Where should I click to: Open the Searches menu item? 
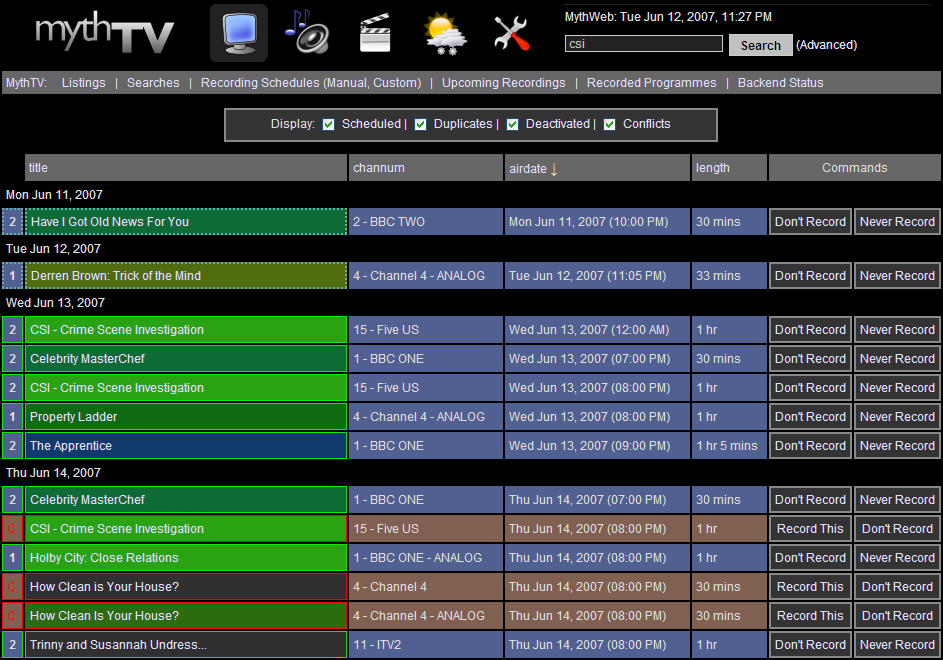click(153, 83)
